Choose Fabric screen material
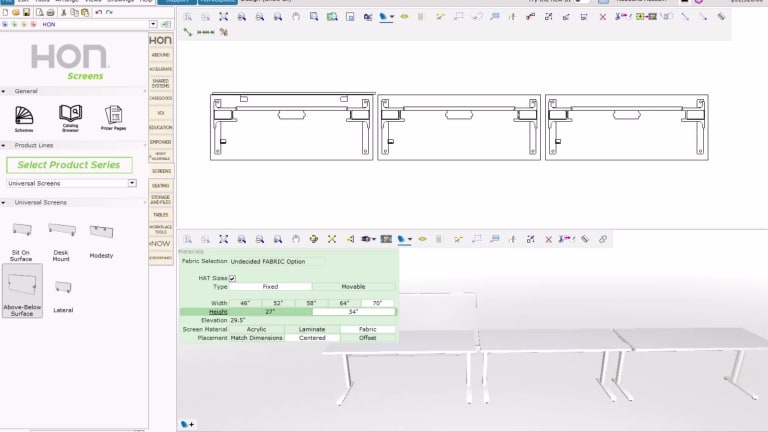768x432 pixels. point(367,329)
